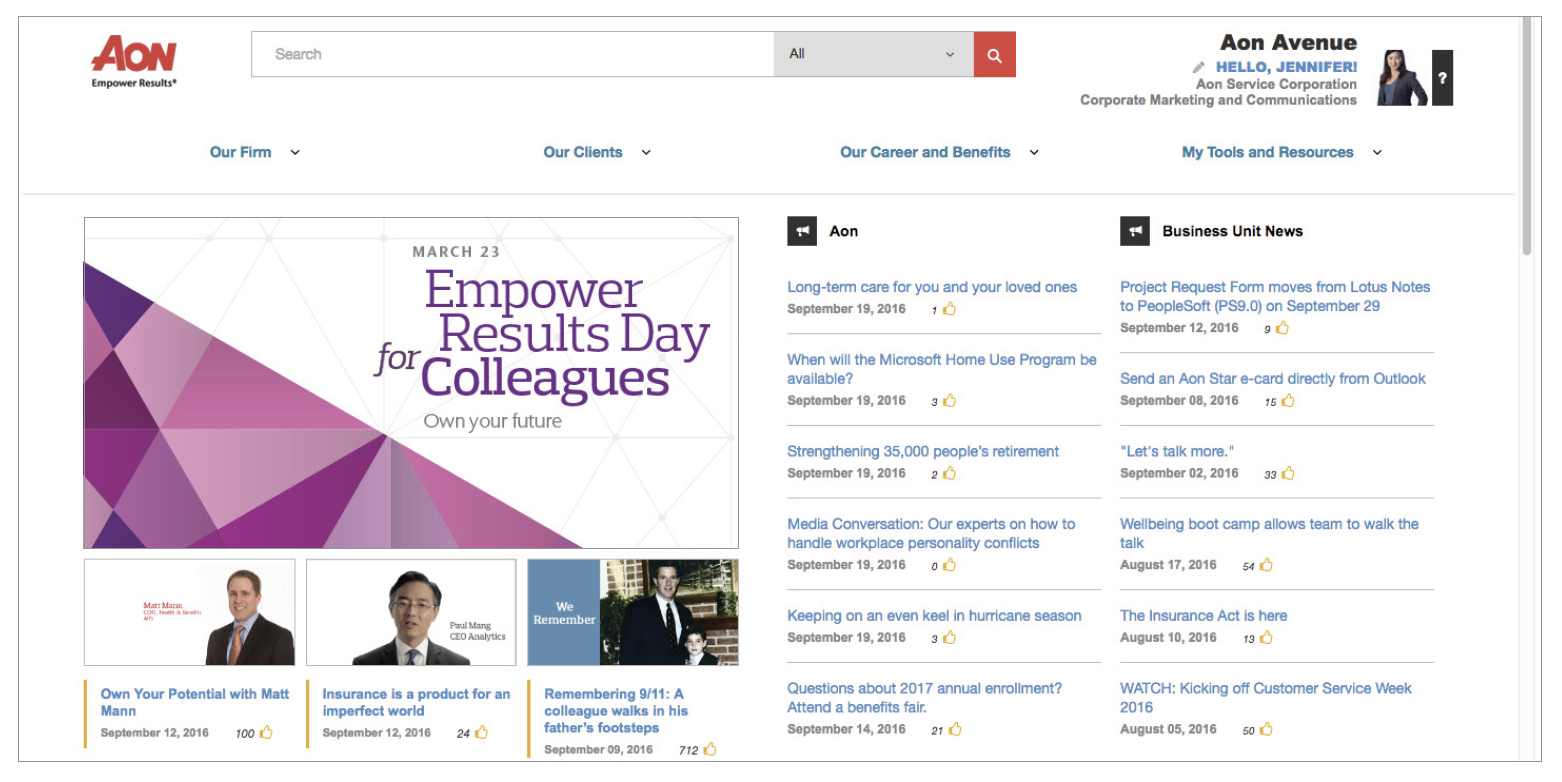This screenshot has height=782, width=1562.
Task: Click the pencil edit icon beside Hello Jennifer
Action: [x=1199, y=67]
